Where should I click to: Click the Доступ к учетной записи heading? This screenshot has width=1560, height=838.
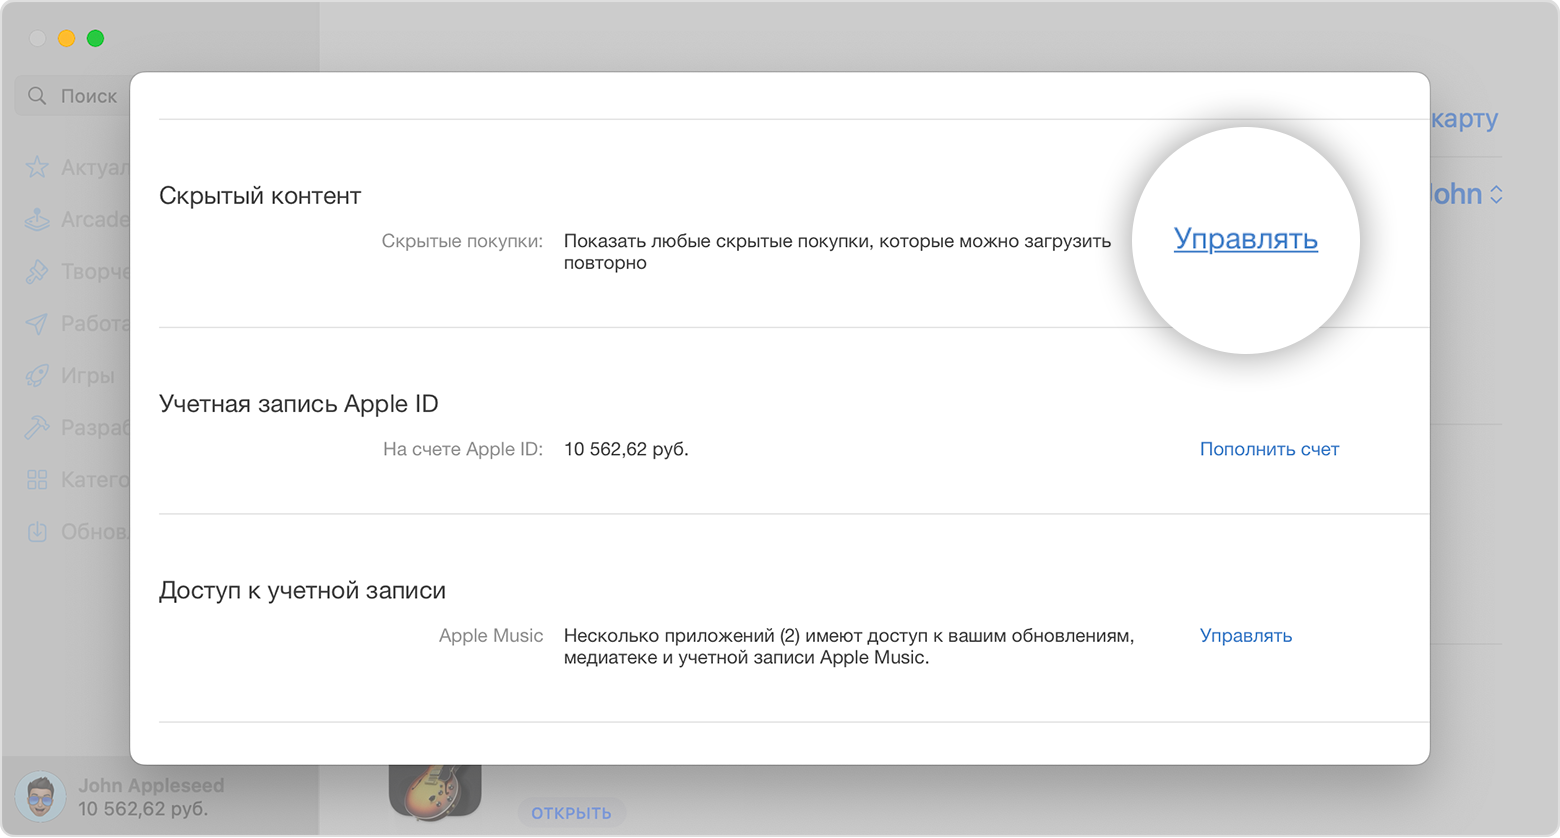pyautogui.click(x=302, y=591)
